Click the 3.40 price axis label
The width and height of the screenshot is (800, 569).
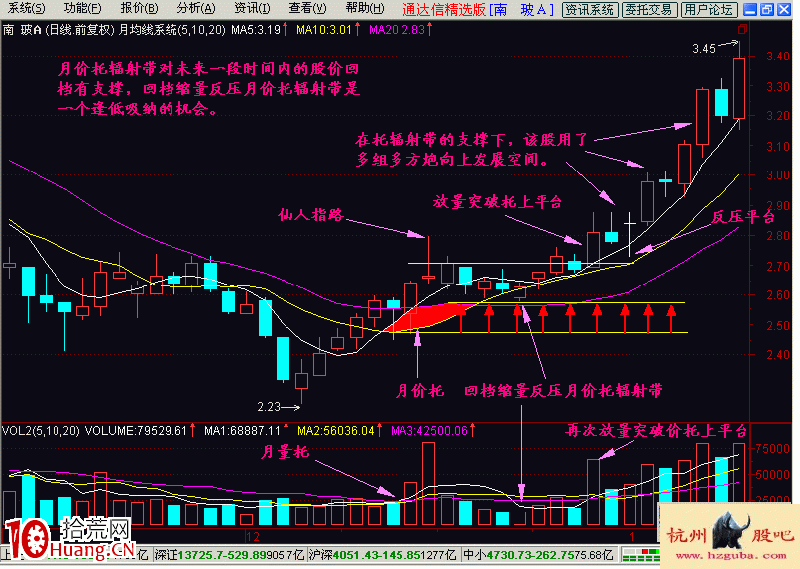778,56
